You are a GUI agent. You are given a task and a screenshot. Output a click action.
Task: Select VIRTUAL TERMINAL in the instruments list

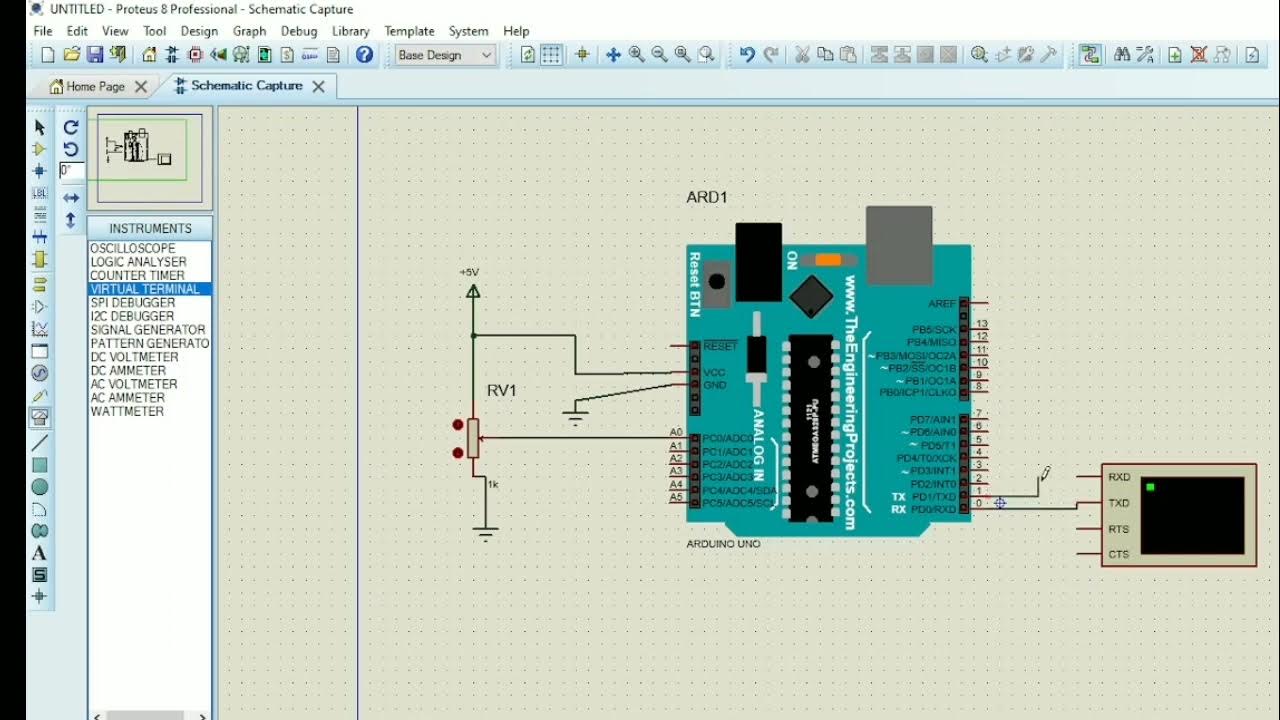(150, 289)
